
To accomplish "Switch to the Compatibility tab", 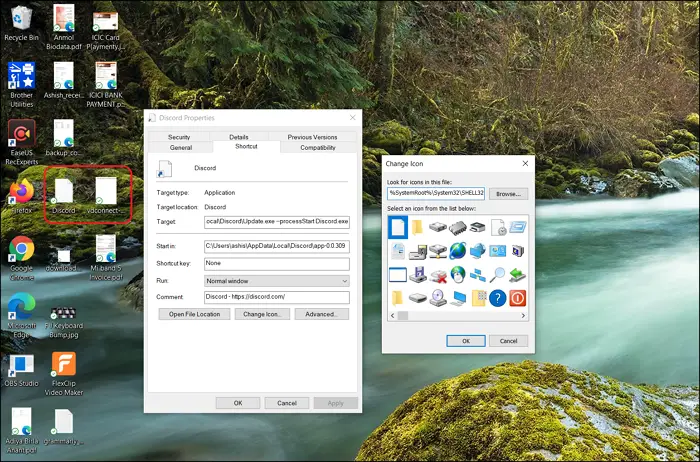I will [x=318, y=147].
